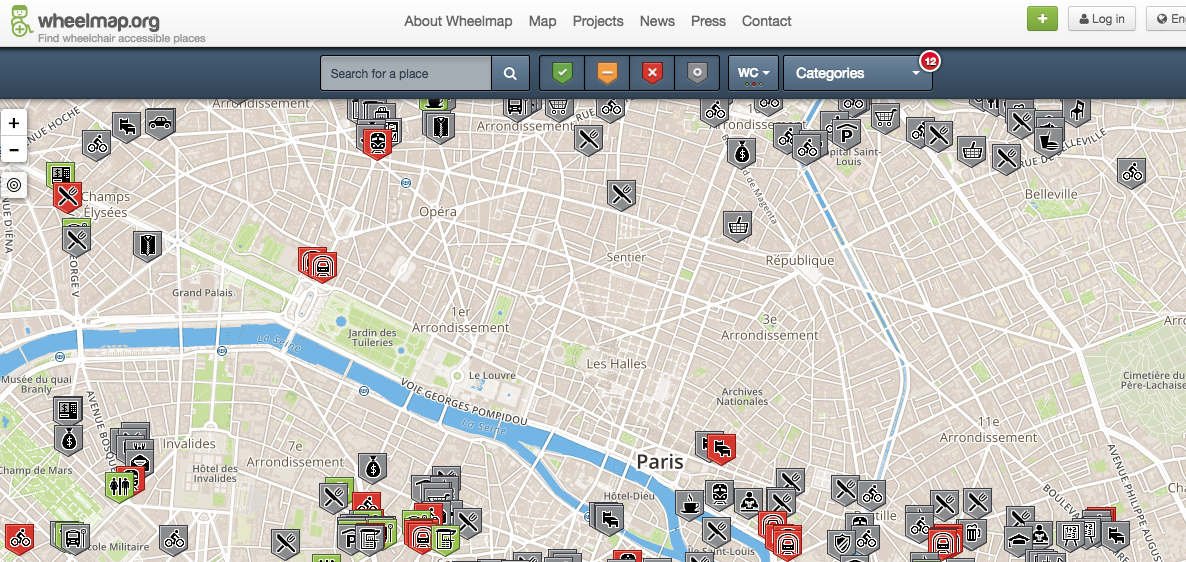The width and height of the screenshot is (1186, 562).
Task: Toggle the green fully accessible filter
Action: (562, 73)
